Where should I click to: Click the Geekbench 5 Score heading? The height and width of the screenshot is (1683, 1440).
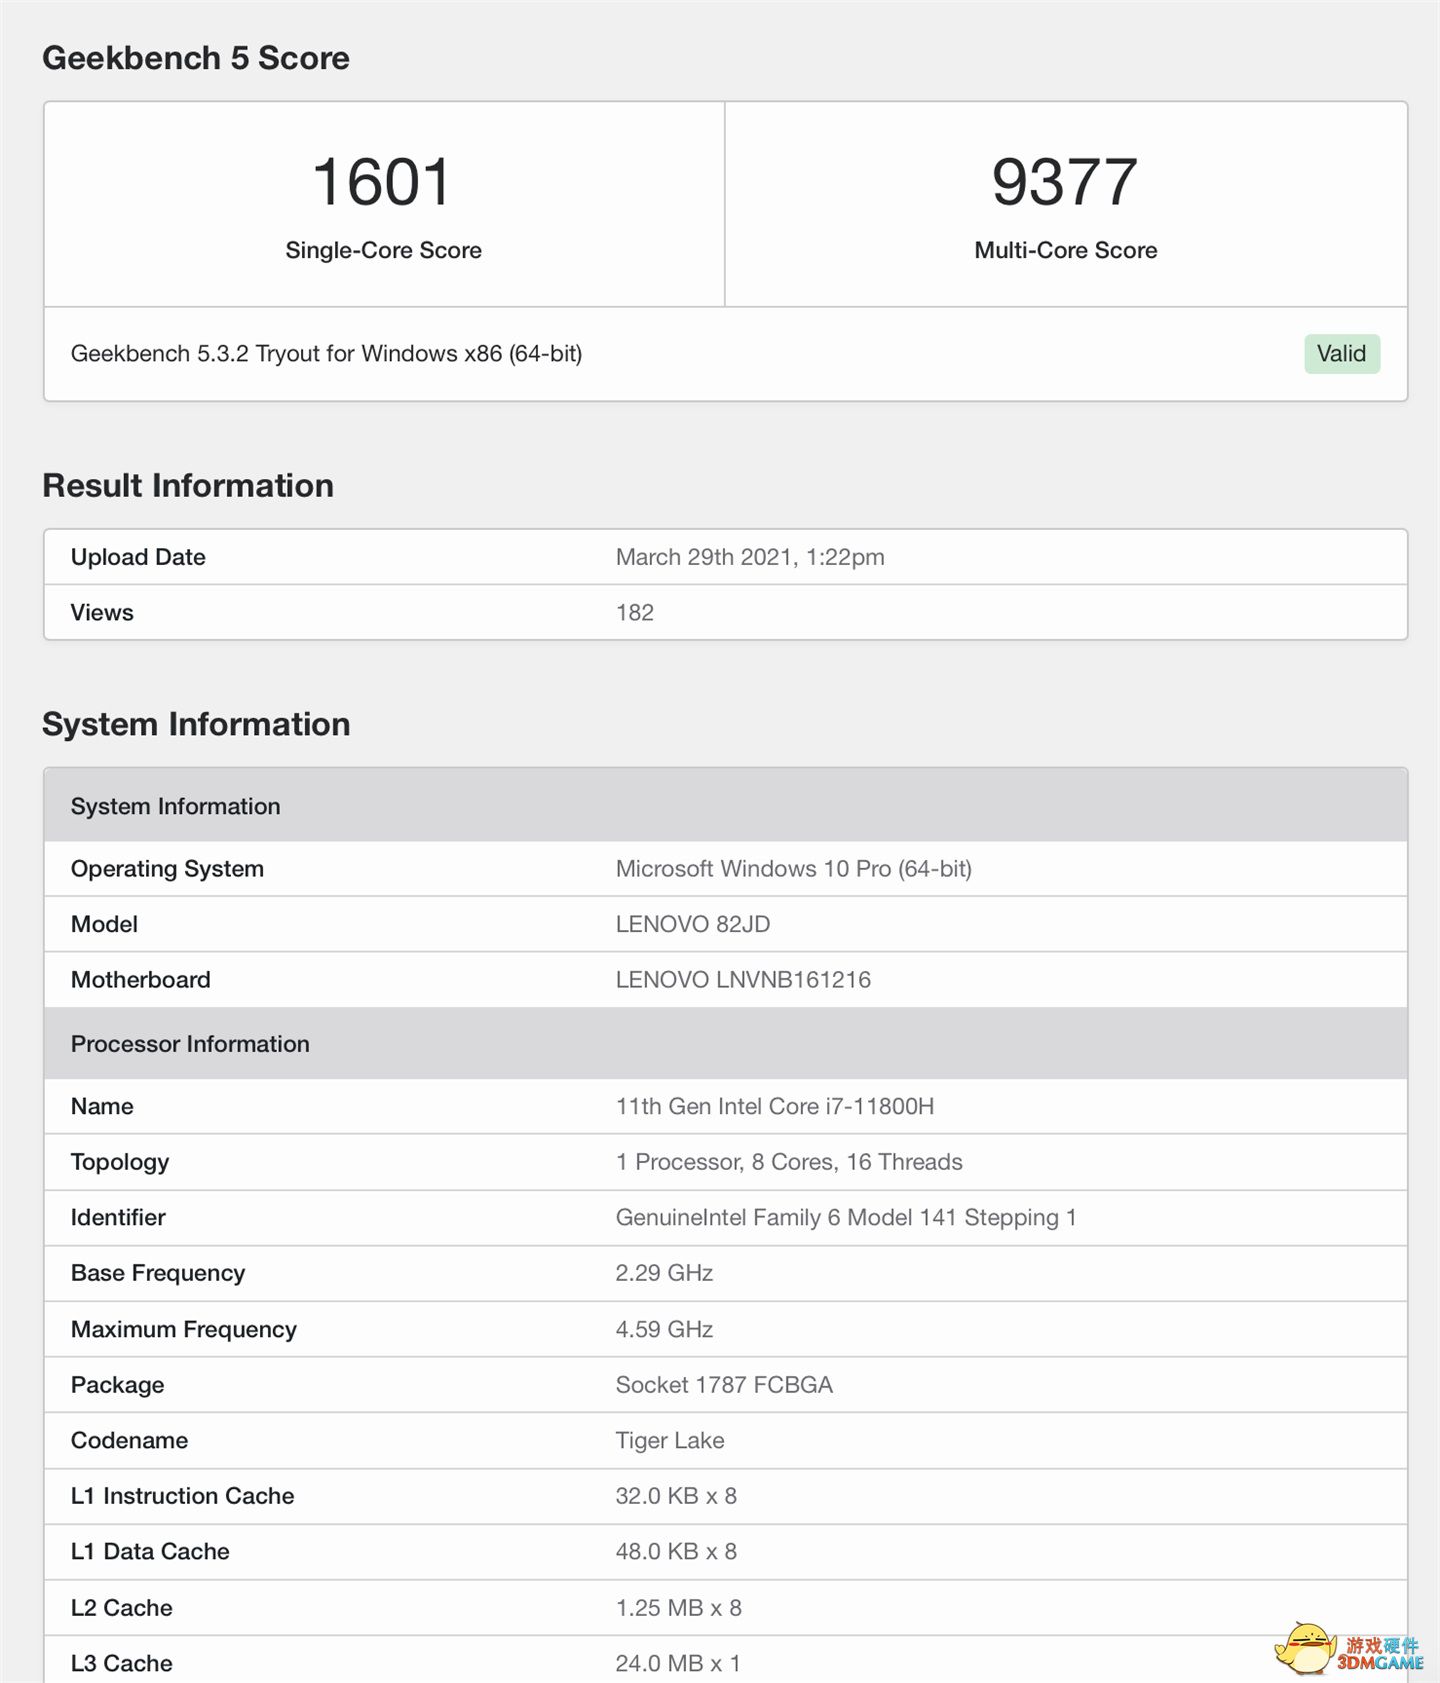click(196, 58)
